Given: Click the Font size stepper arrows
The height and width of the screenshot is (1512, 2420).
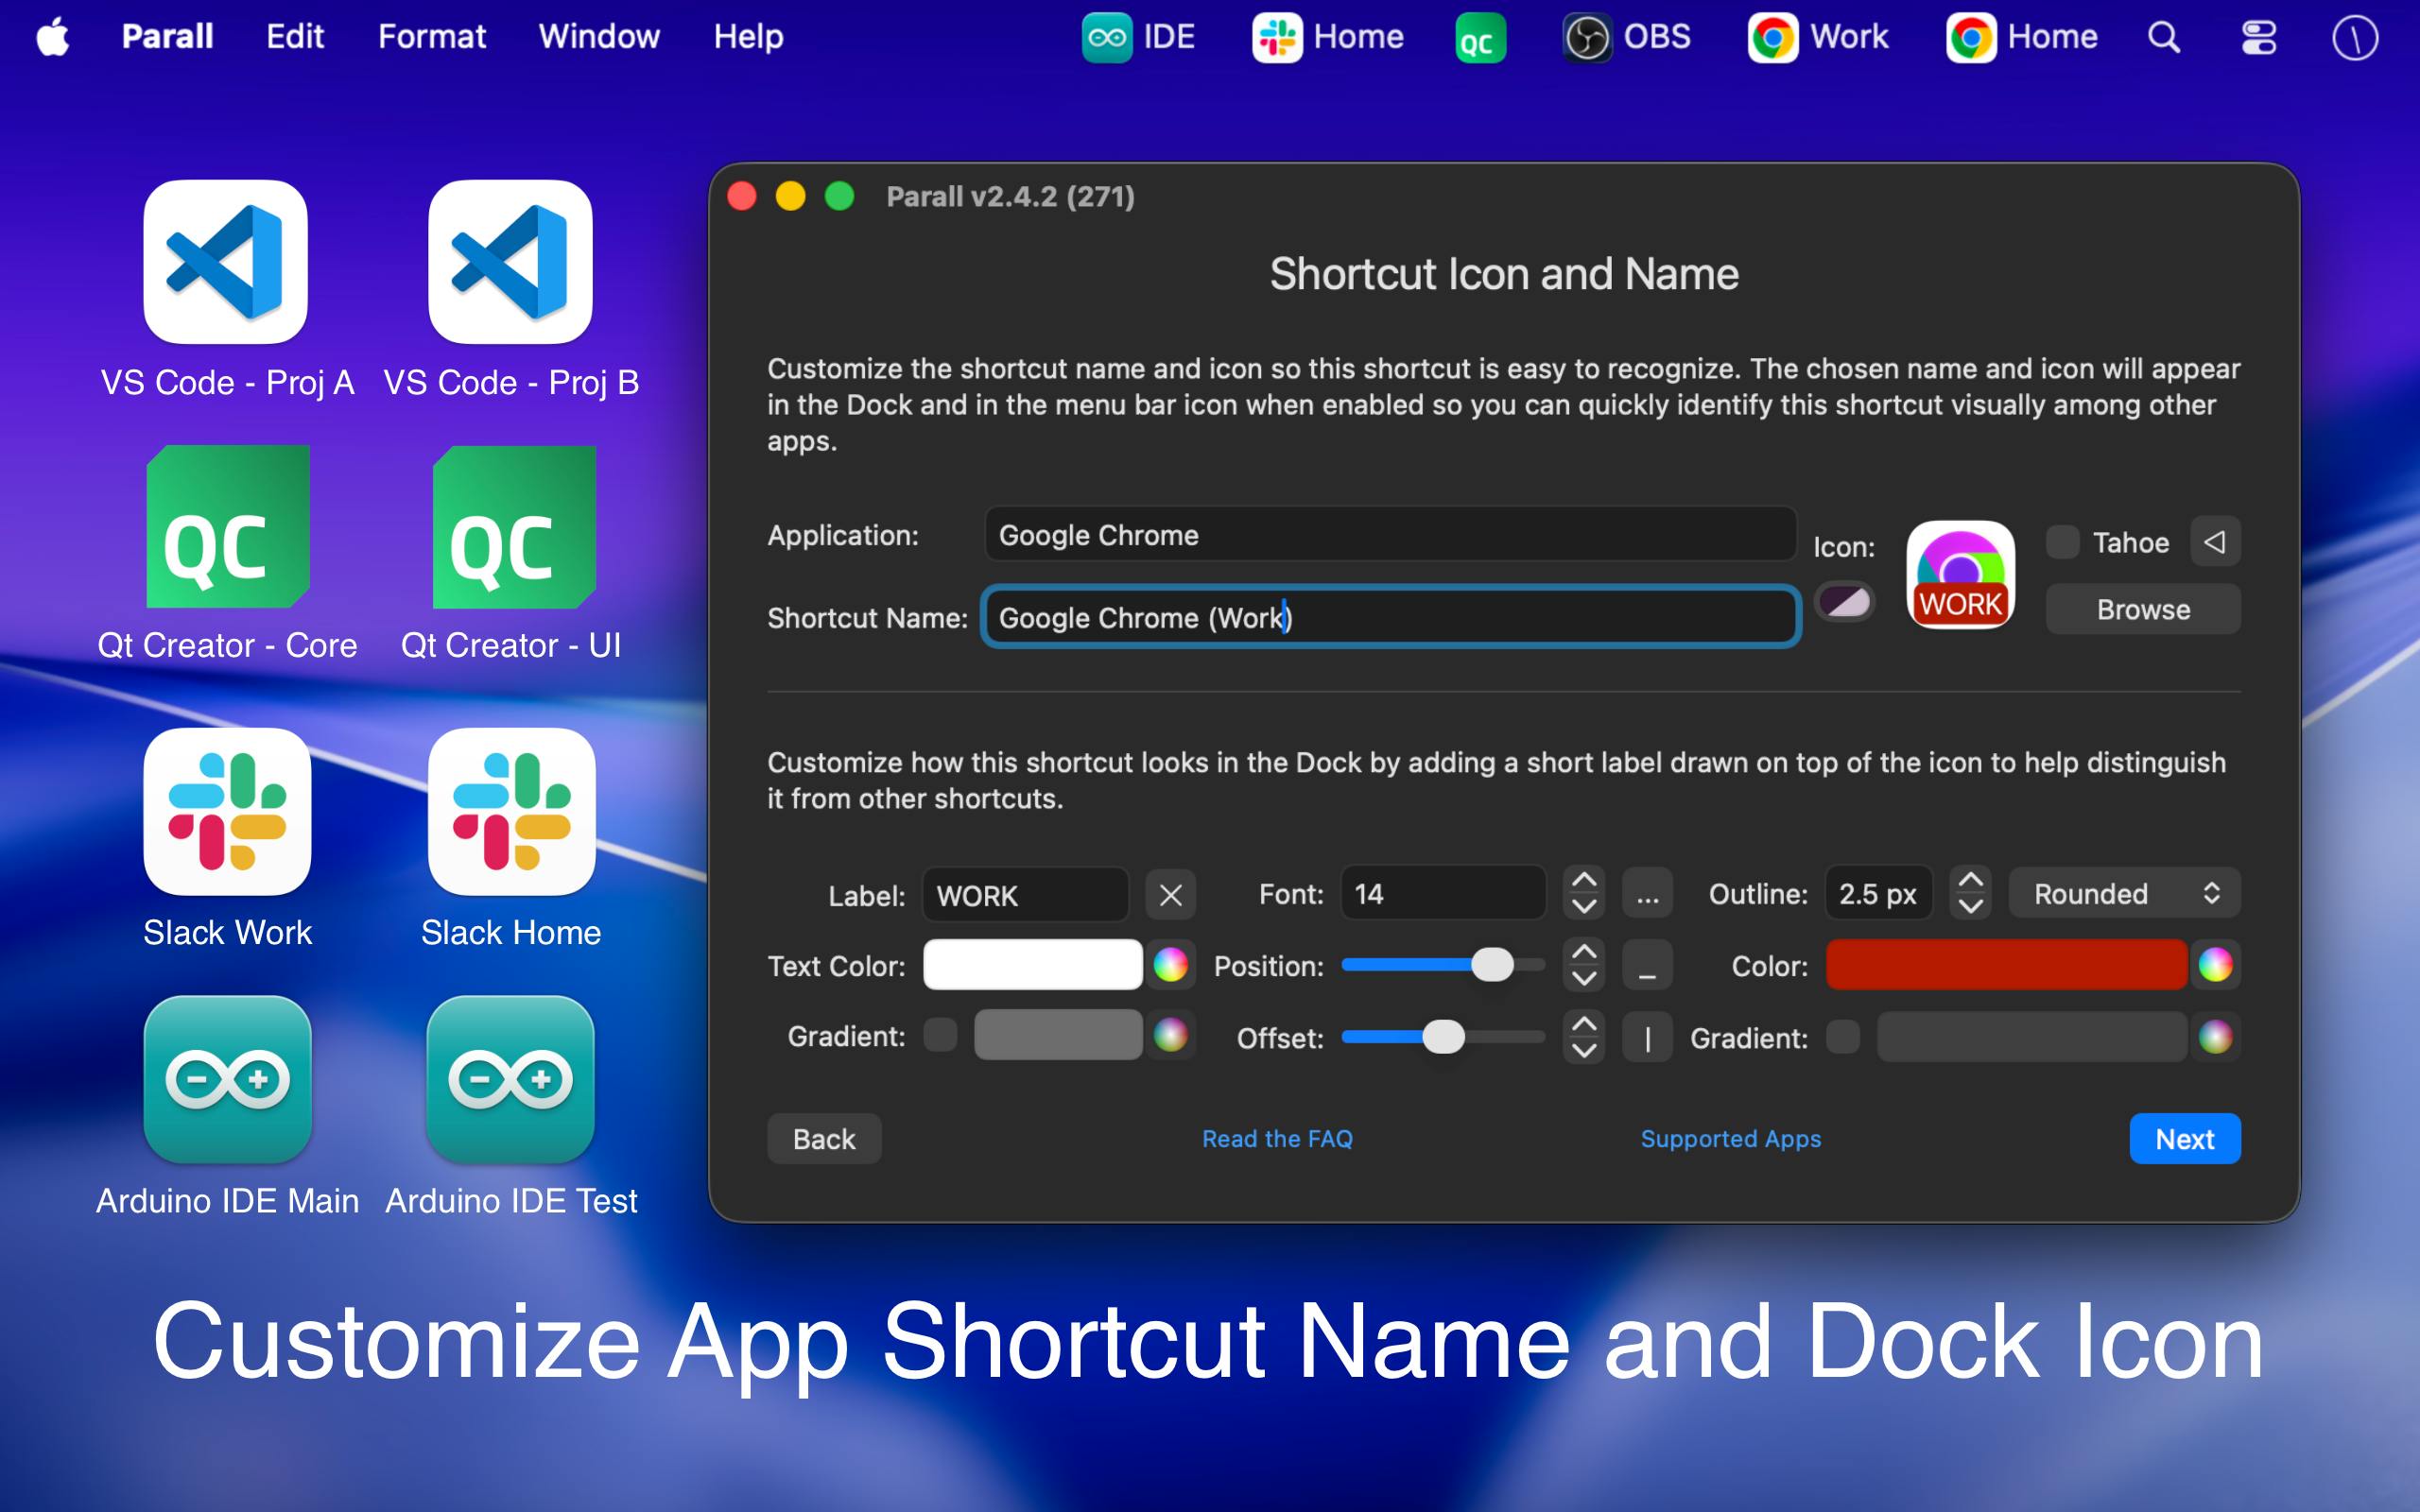Looking at the screenshot, I should point(1583,893).
